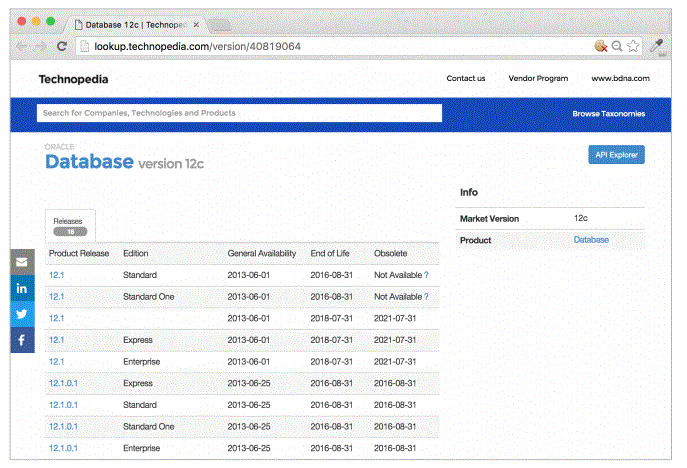Focus the Search for Companies field

pos(239,113)
